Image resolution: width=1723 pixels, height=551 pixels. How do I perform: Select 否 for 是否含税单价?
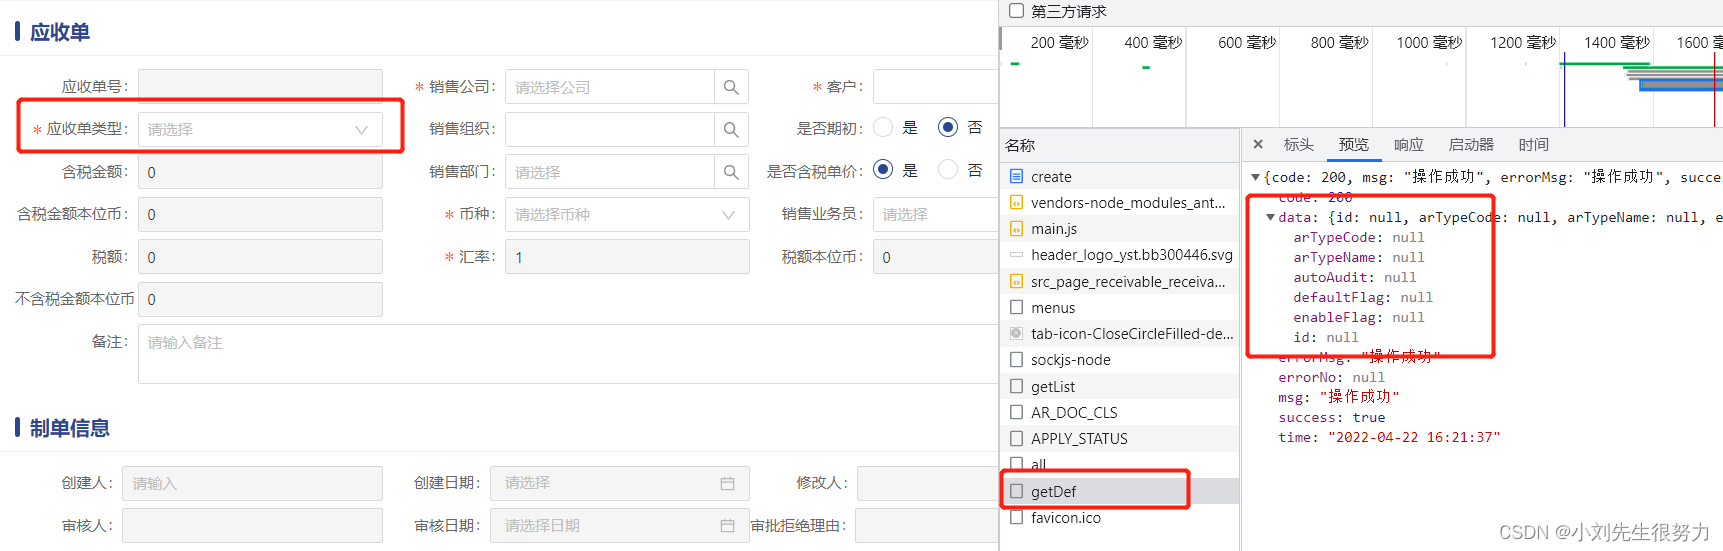click(948, 169)
